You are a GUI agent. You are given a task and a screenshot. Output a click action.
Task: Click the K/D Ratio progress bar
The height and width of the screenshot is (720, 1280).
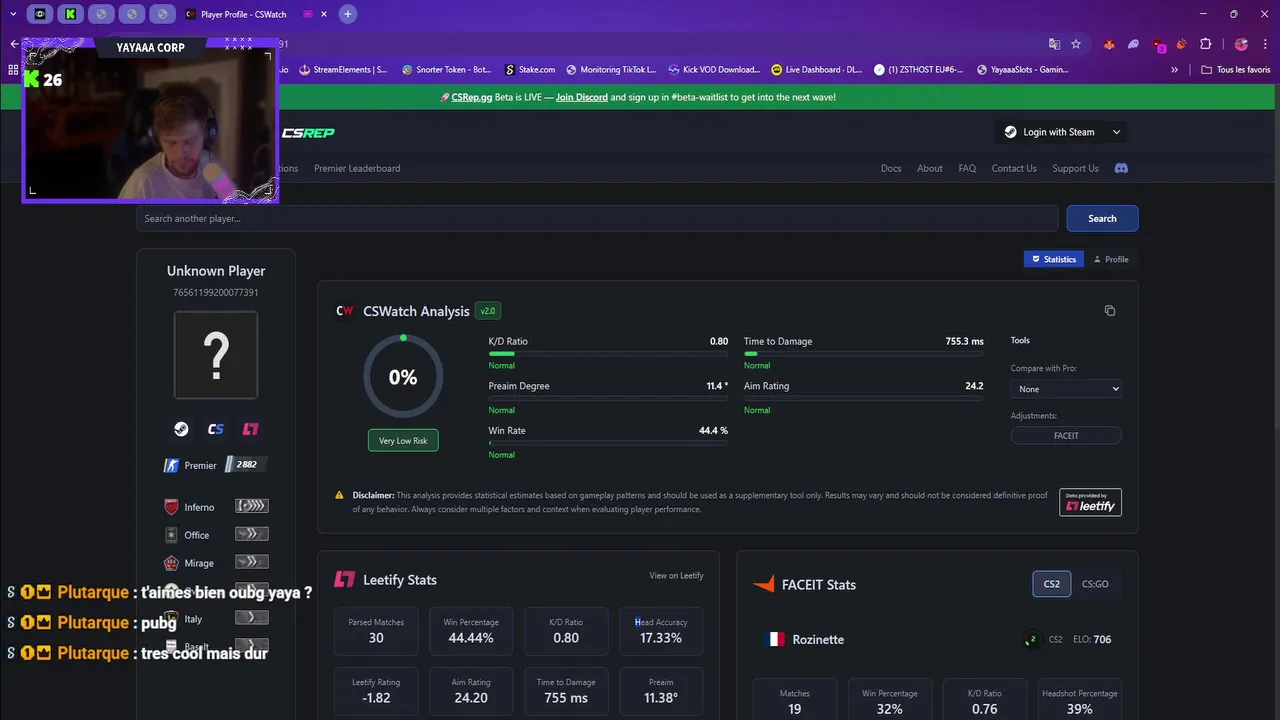coord(608,353)
